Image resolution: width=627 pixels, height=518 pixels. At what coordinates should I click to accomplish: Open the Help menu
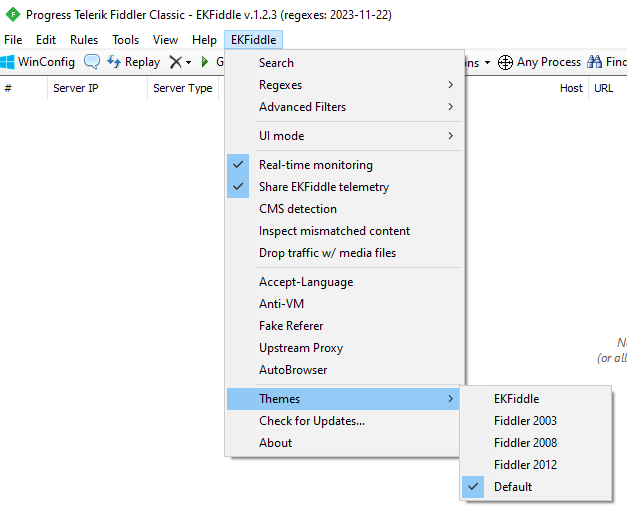204,40
